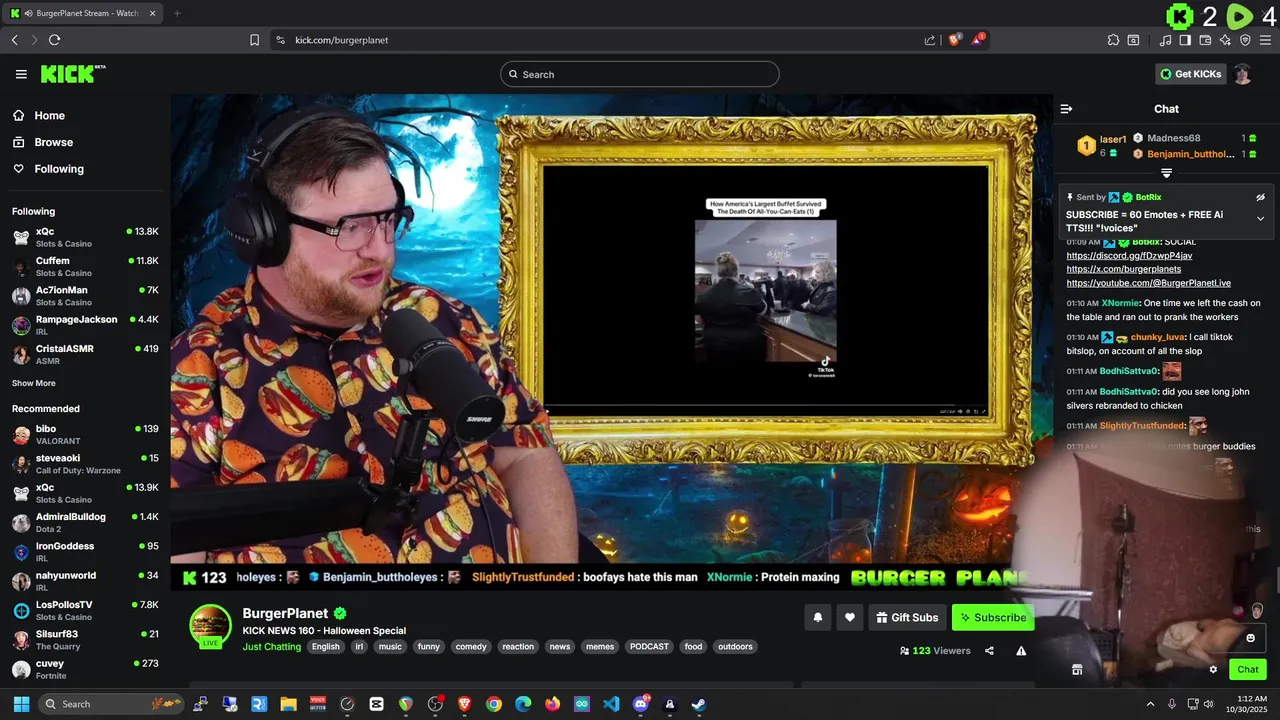Open media control music note icon
1280x720 pixels.
pos(1166,40)
